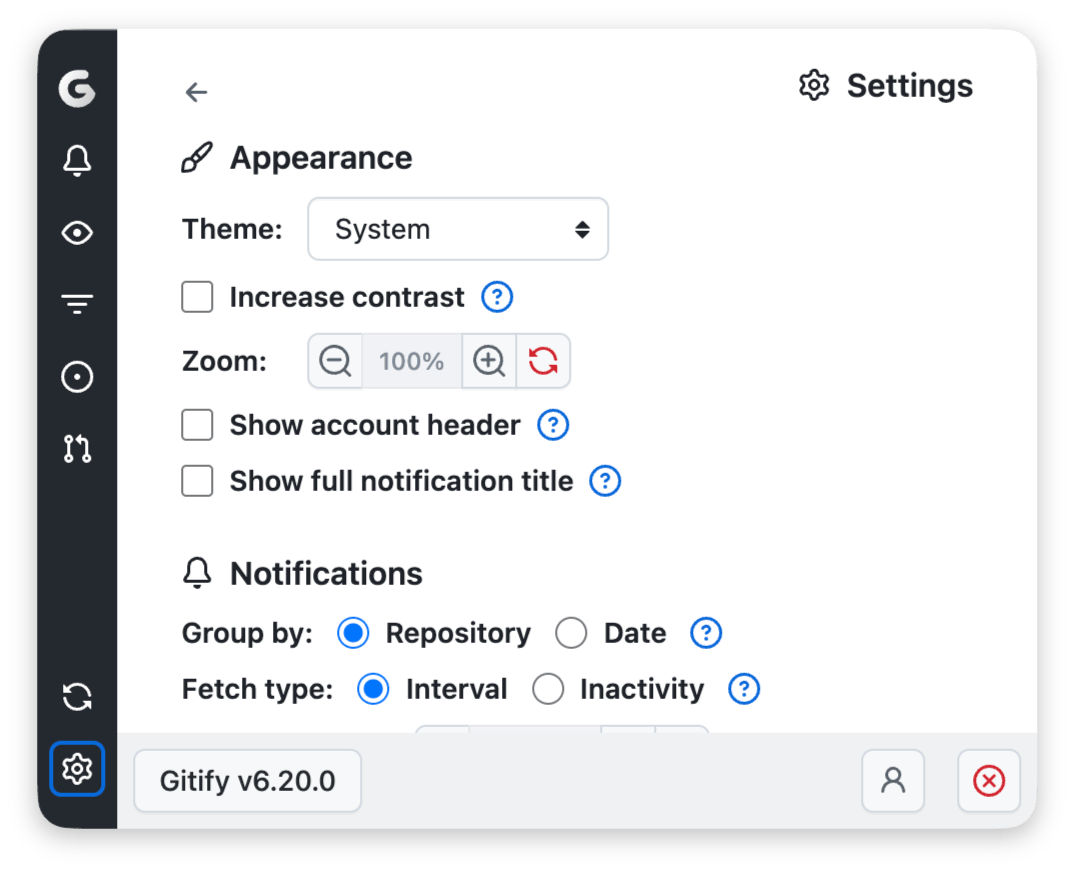
Task: Choose Inactivity fetch type
Action: pyautogui.click(x=547, y=689)
